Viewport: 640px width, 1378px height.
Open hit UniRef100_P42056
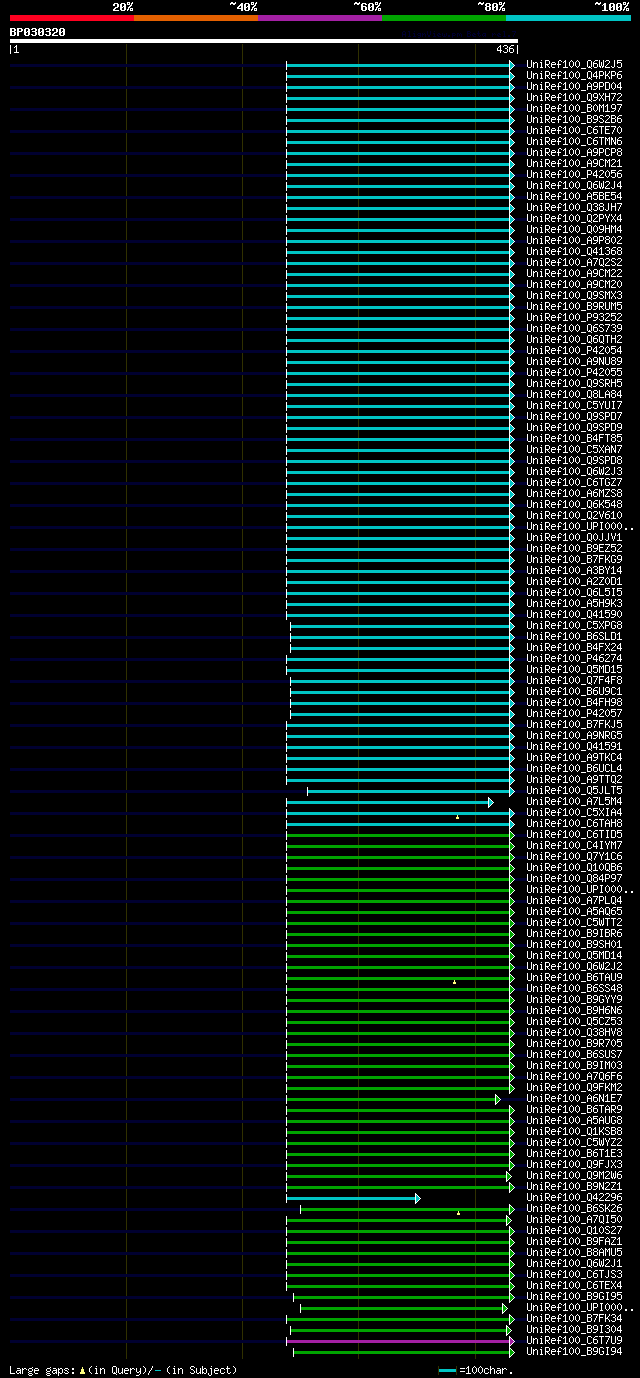[x=574, y=174]
